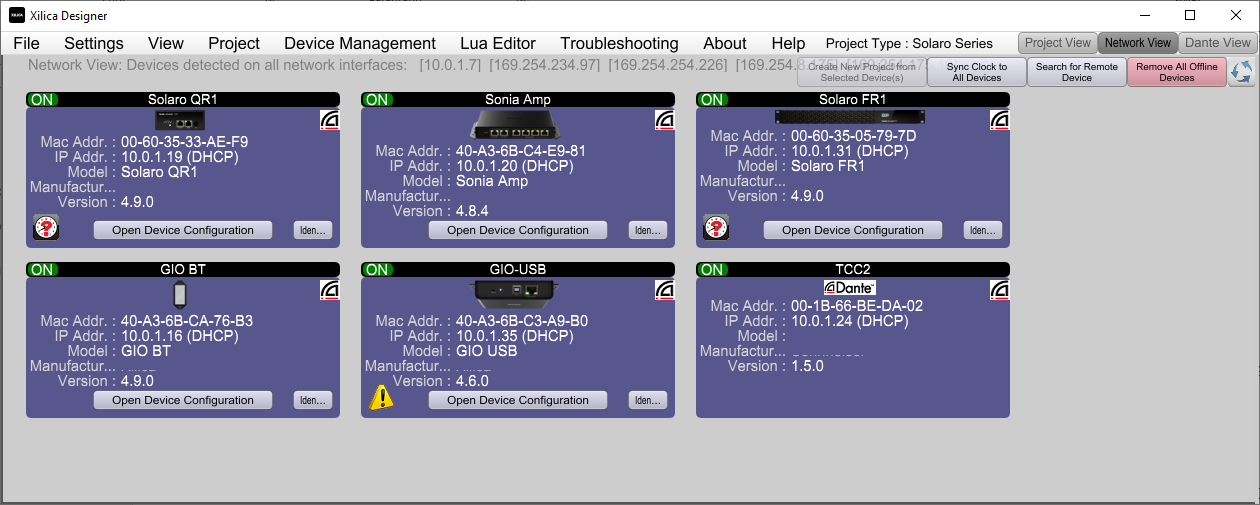Switch to Dante View tab
1260x505 pixels.
coord(1218,43)
